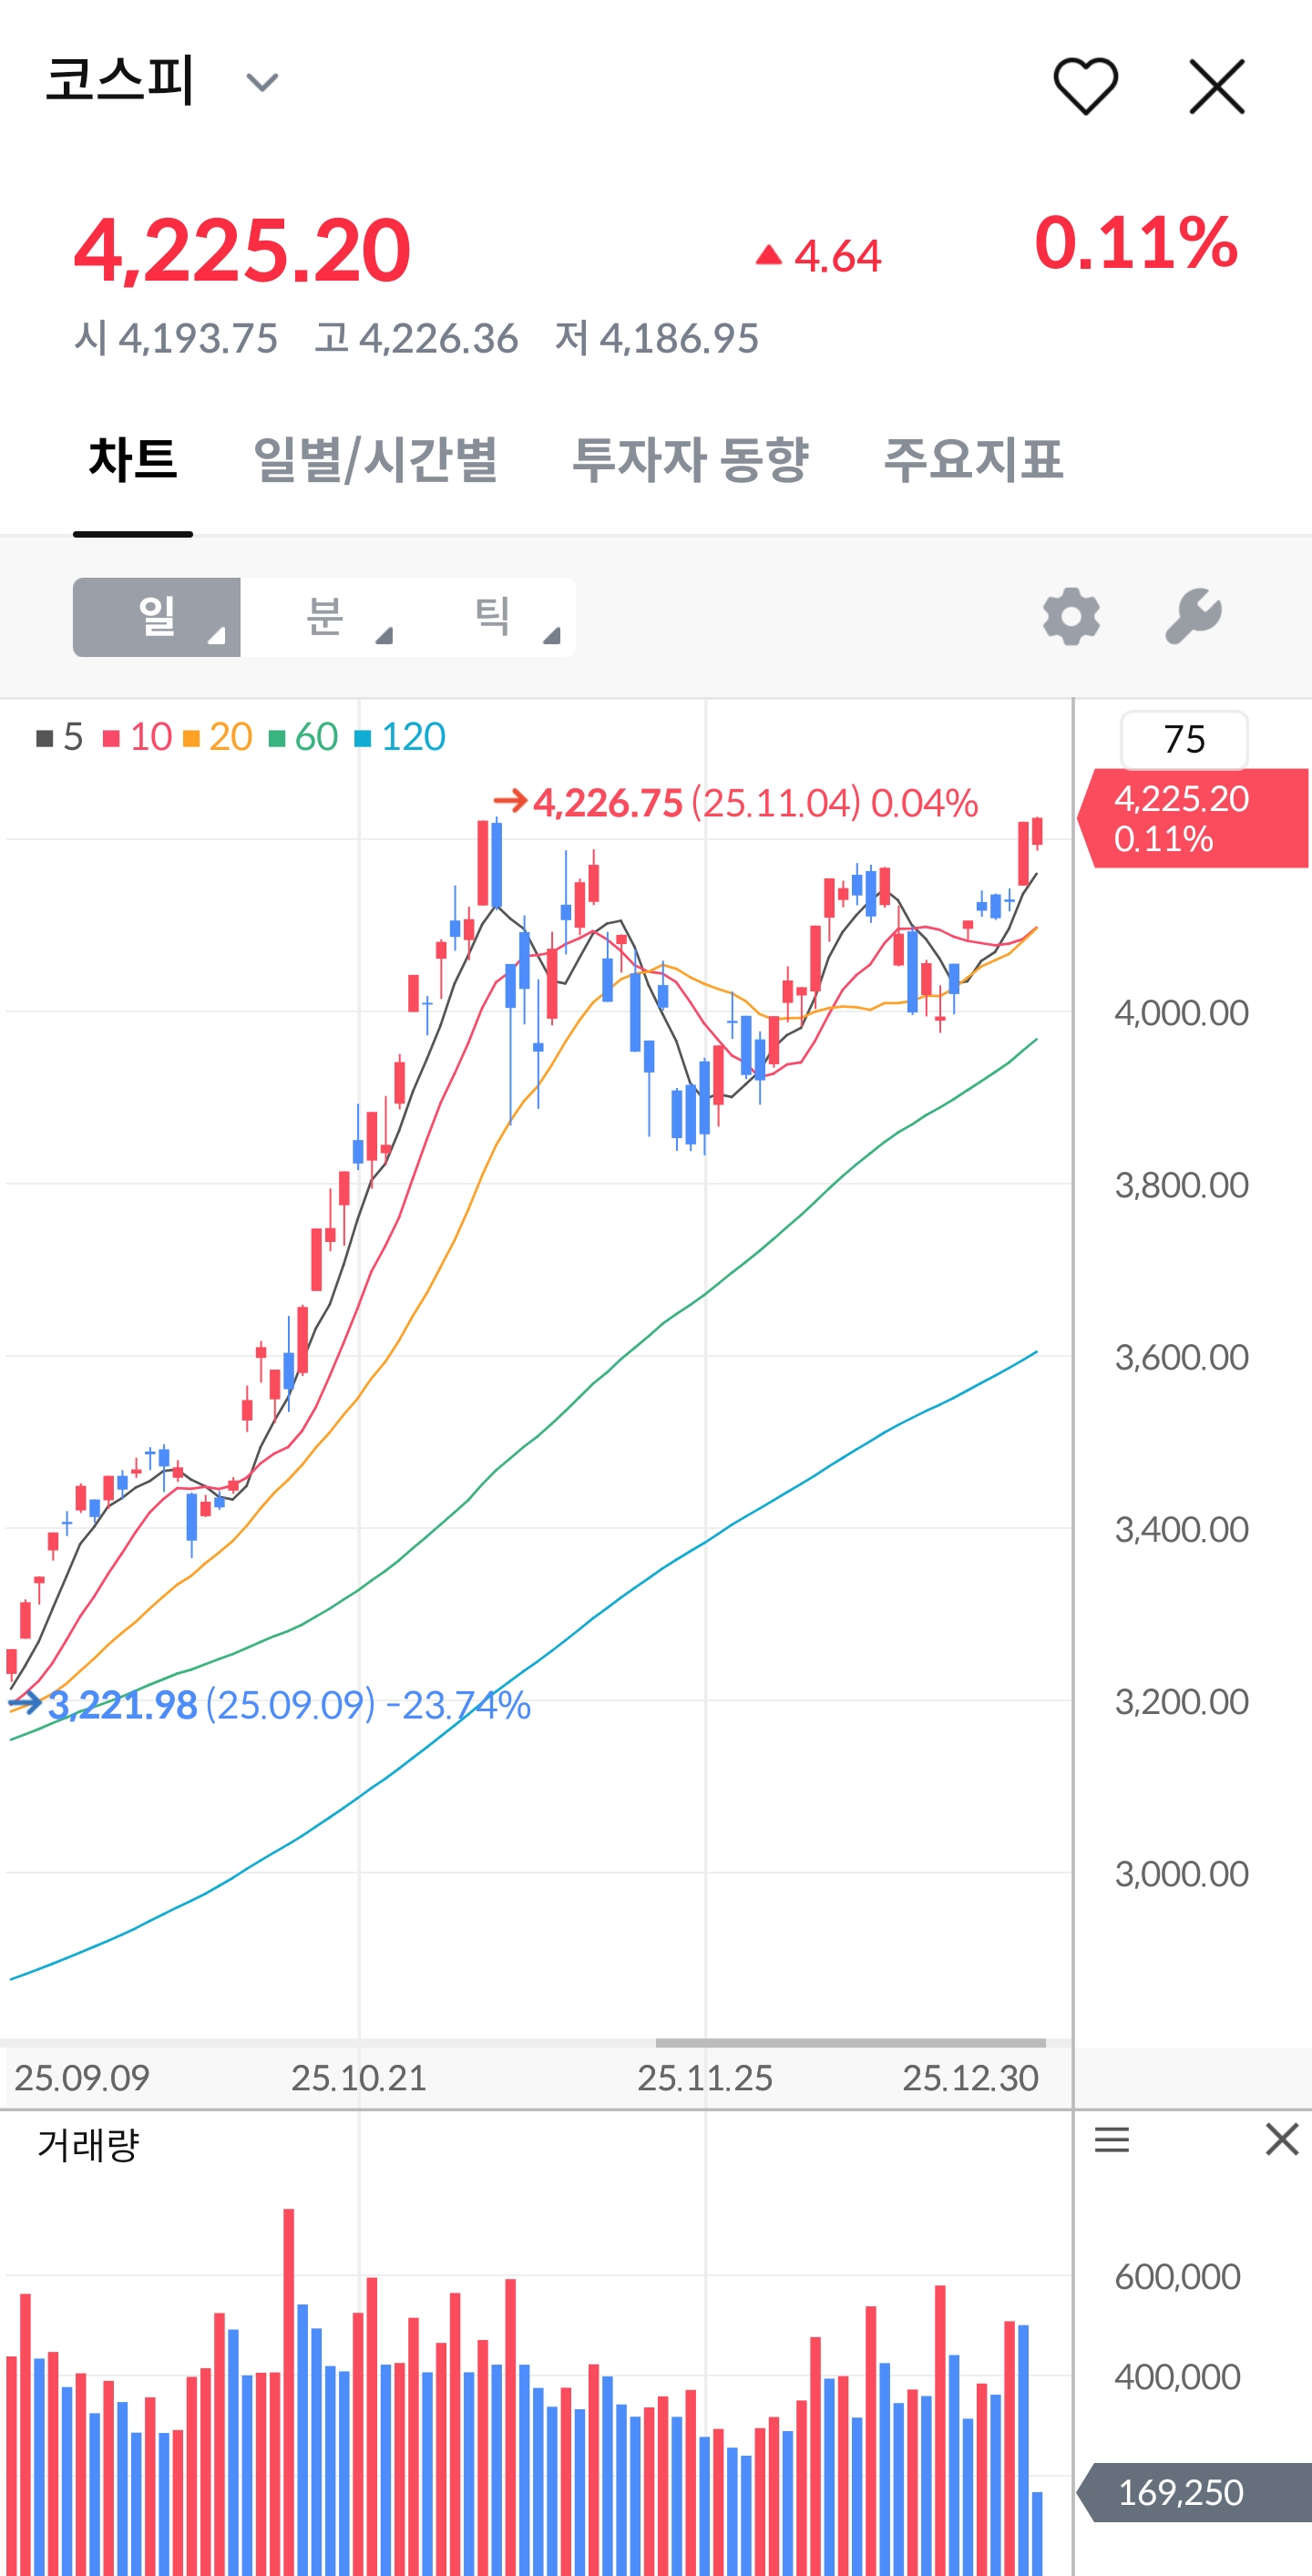Close the 코스피 index screen
The image size is (1312, 2576).
coord(1216,86)
